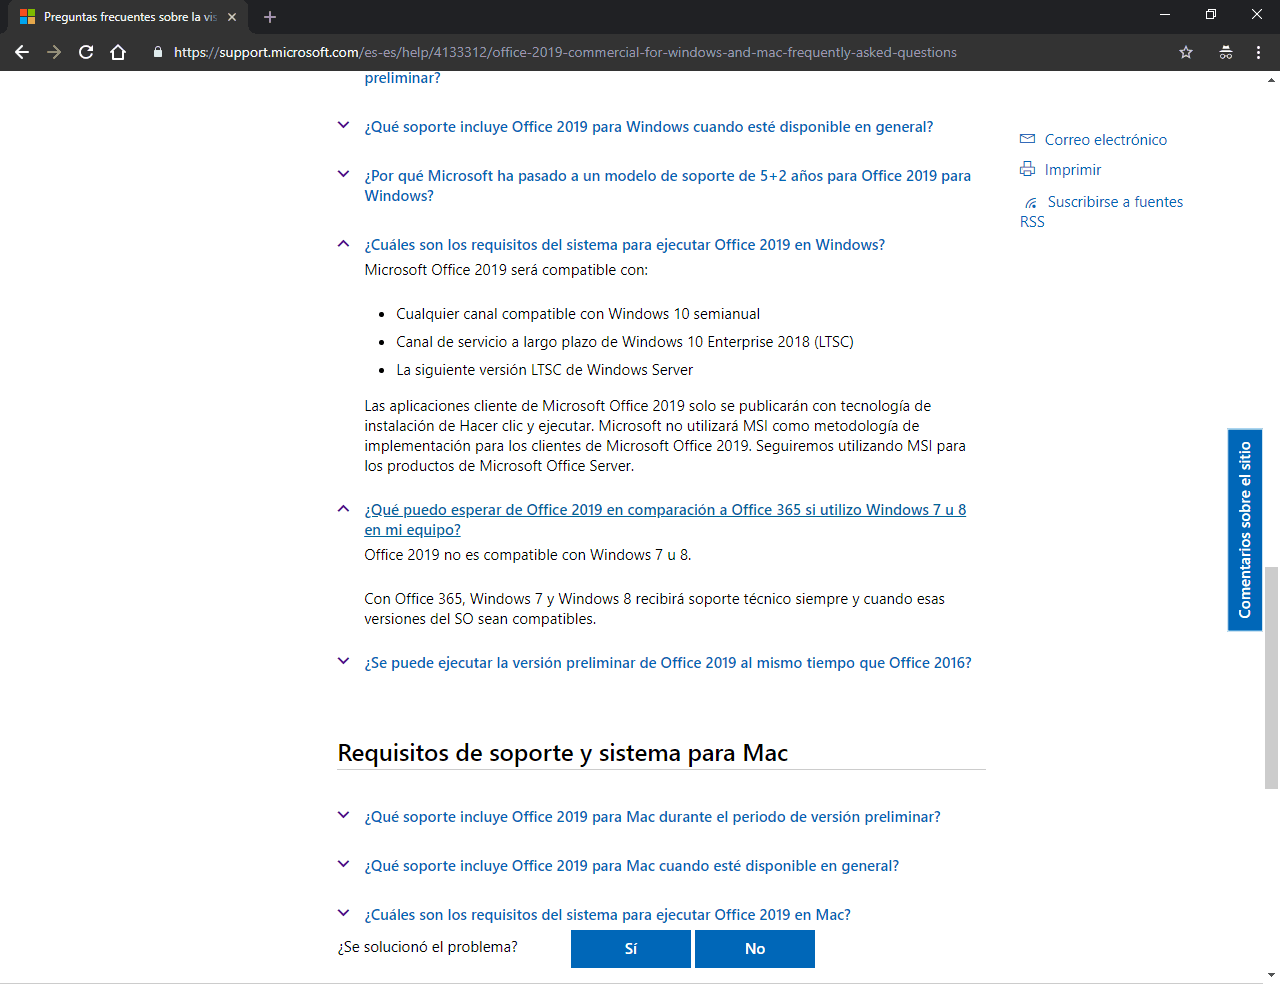Bookmark this page with the star icon
This screenshot has height=984, width=1280.
pyautogui.click(x=1186, y=52)
